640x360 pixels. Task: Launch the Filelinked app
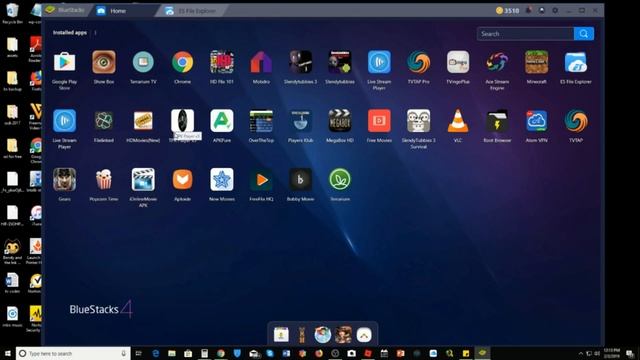click(x=104, y=121)
